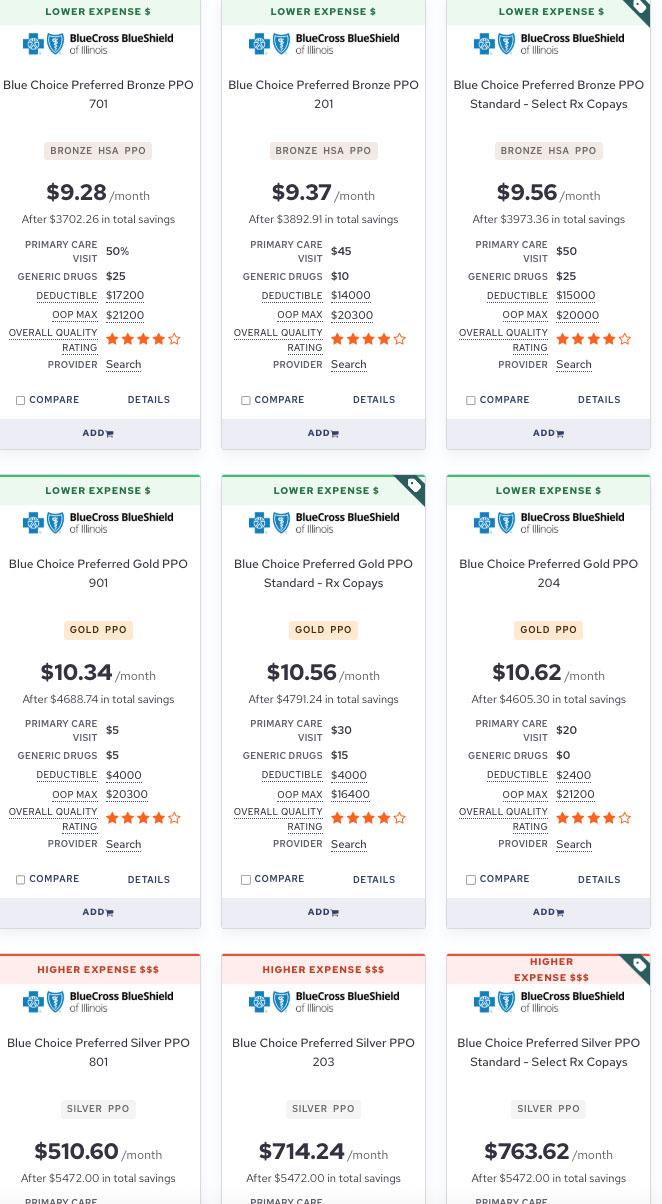The image size is (662, 1204).
Task: Click the star rating on Bronze PPO 201 card
Action: [368, 339]
